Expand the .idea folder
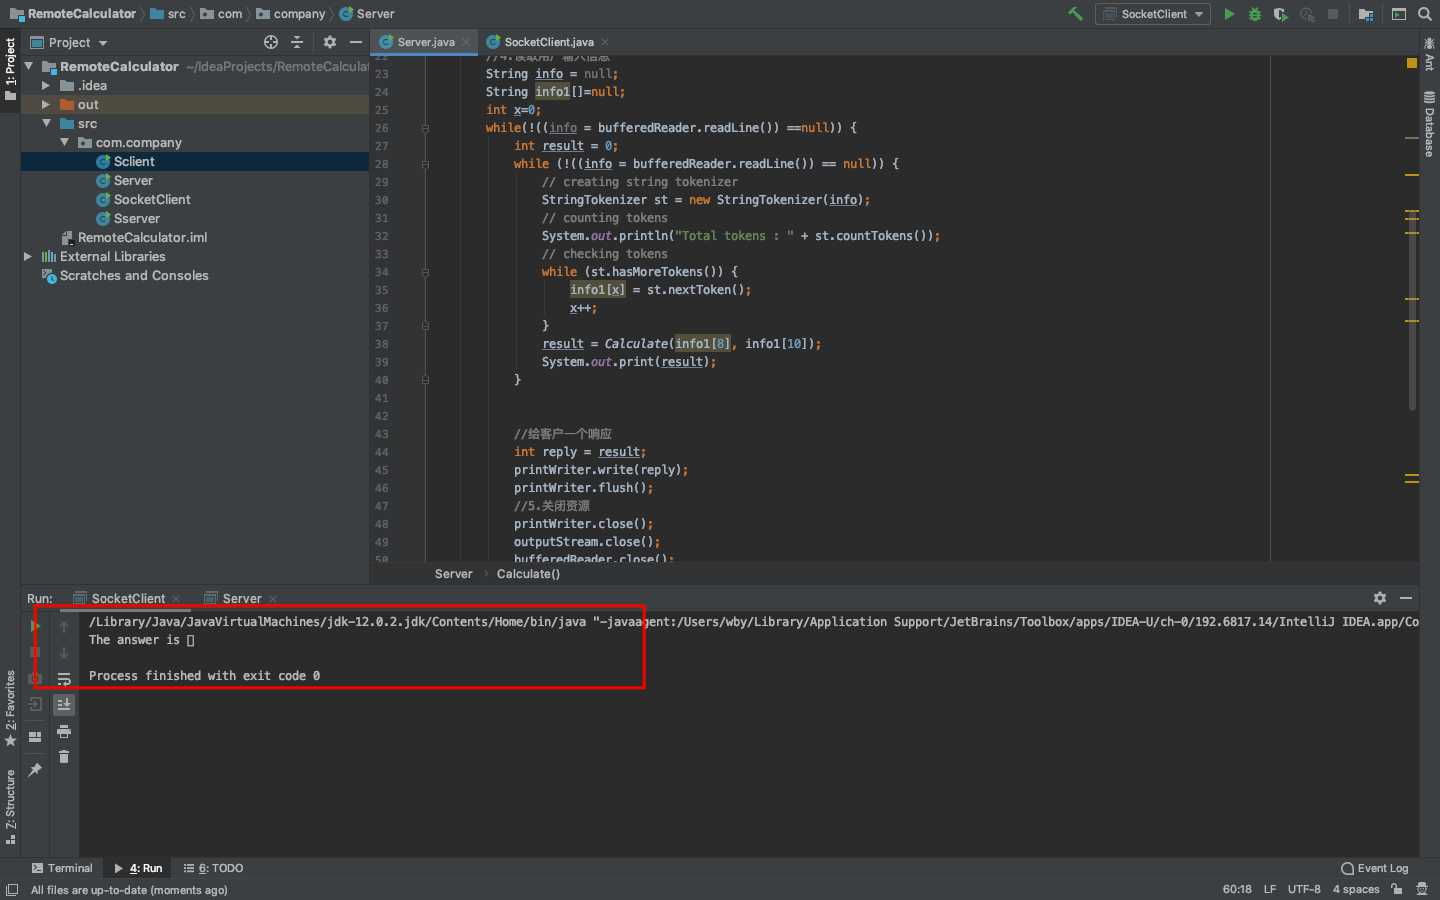Viewport: 1440px width, 900px height. click(46, 86)
